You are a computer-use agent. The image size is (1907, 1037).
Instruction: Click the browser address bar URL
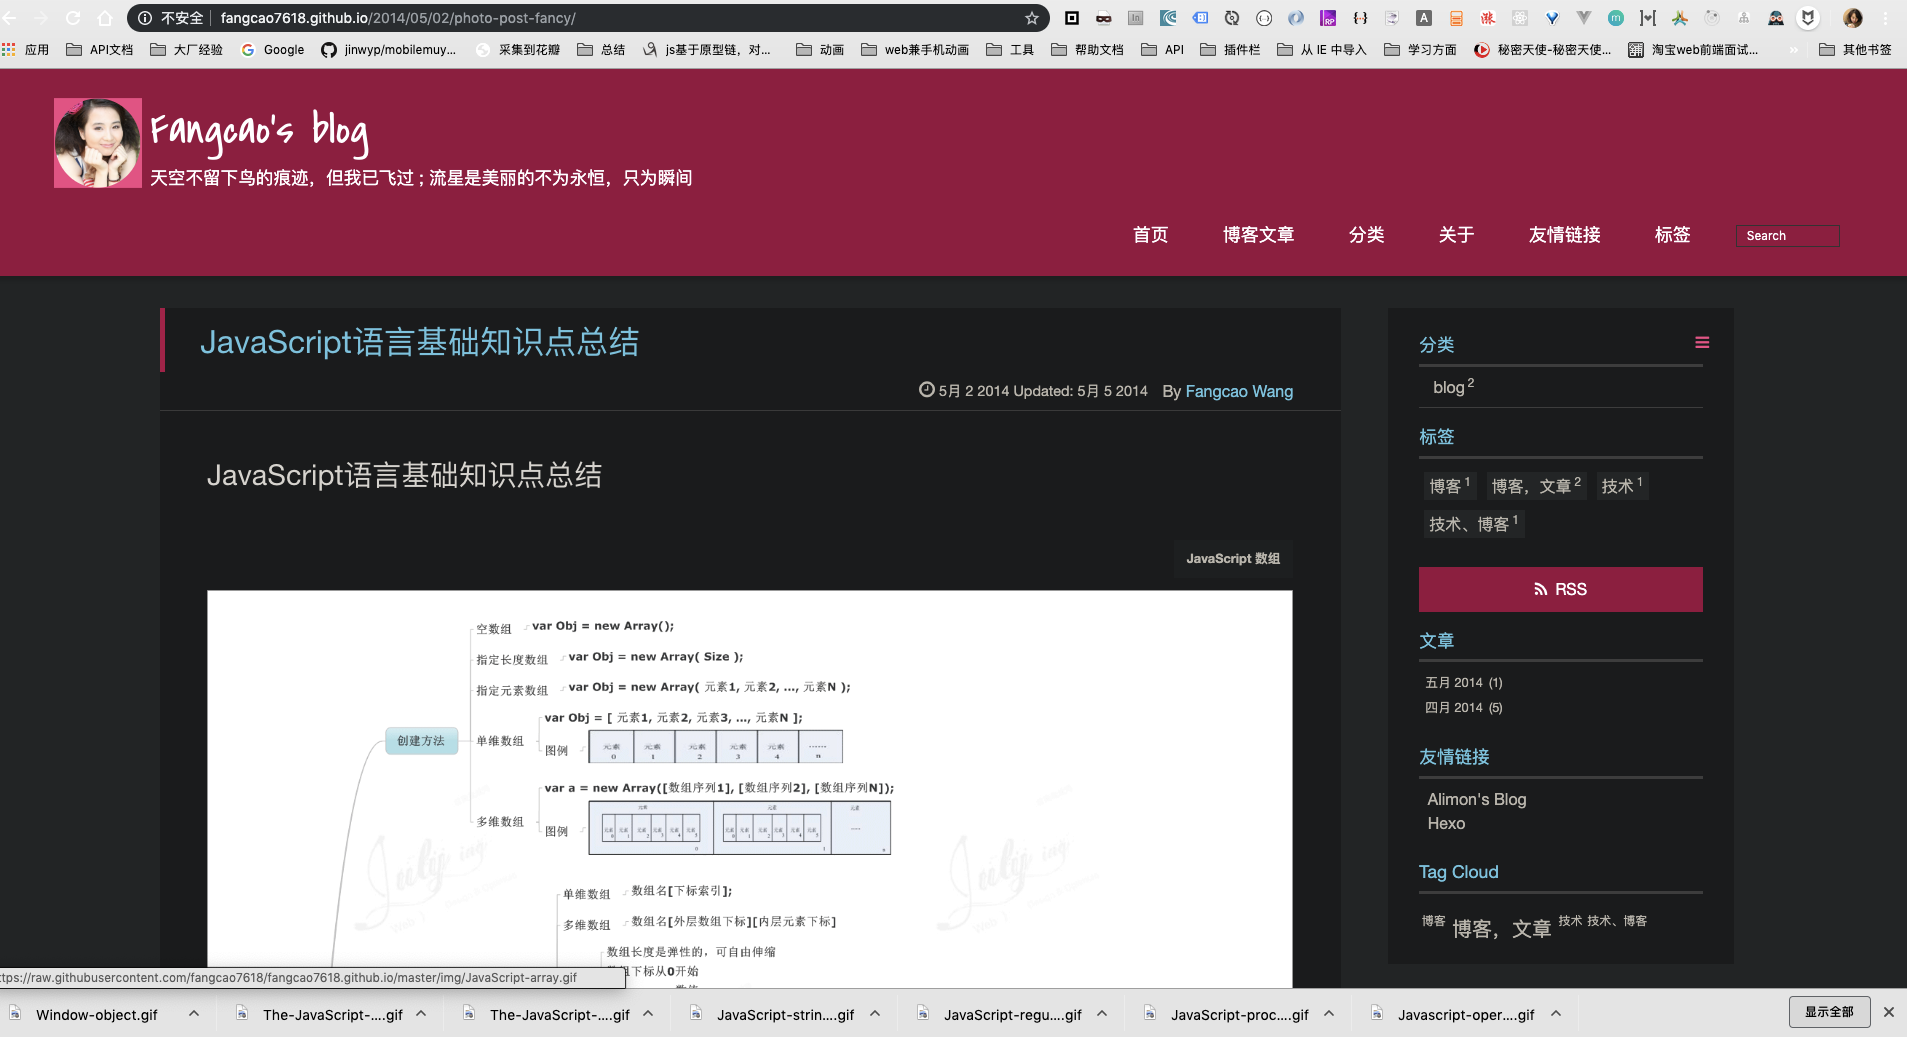click(398, 18)
